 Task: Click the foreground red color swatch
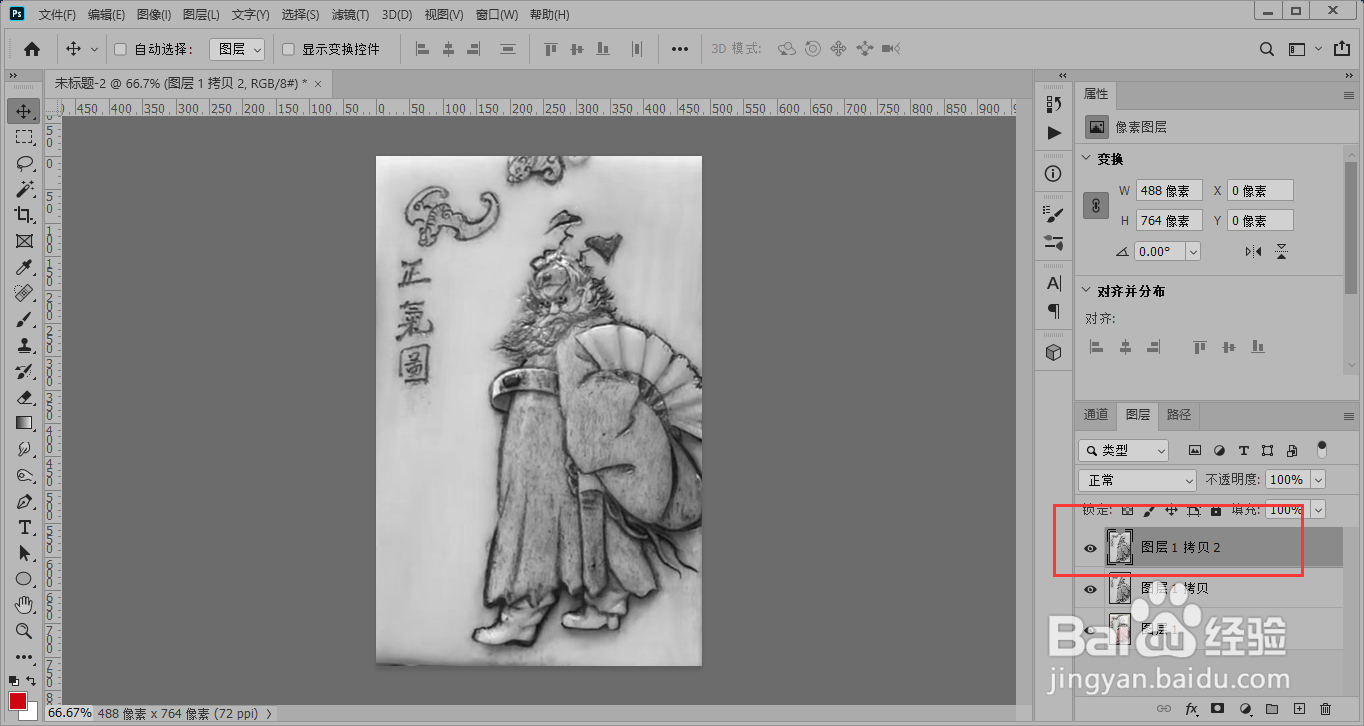(x=18, y=701)
